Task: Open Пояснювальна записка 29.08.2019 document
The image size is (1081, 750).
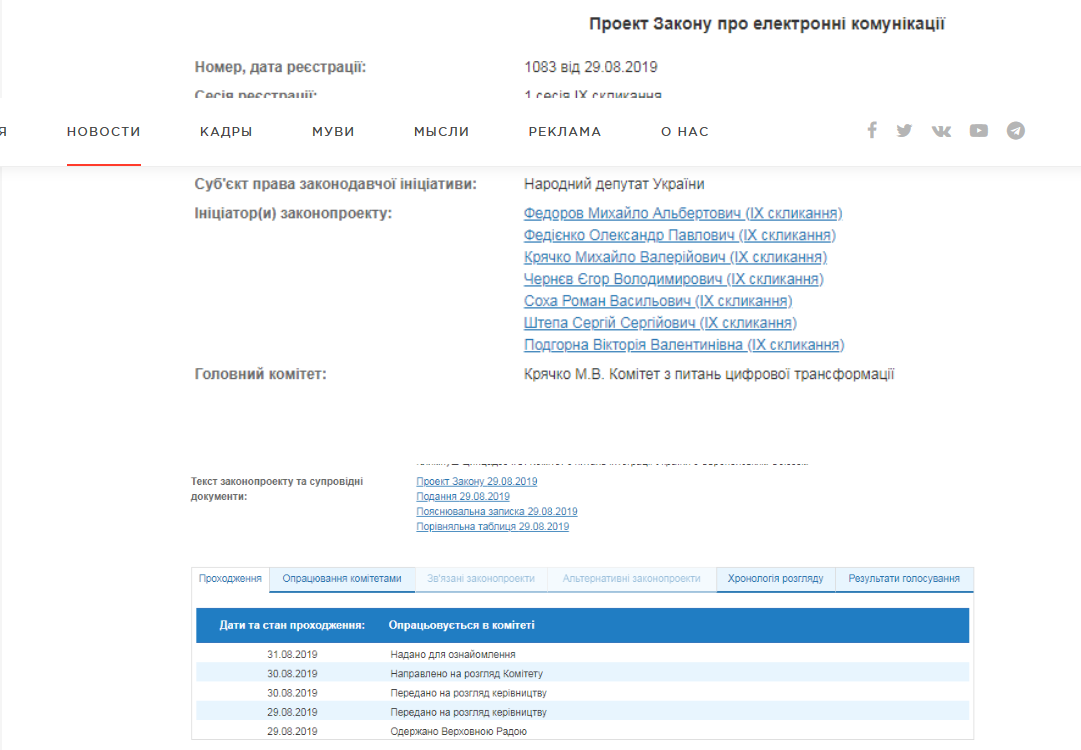Action: [496, 511]
